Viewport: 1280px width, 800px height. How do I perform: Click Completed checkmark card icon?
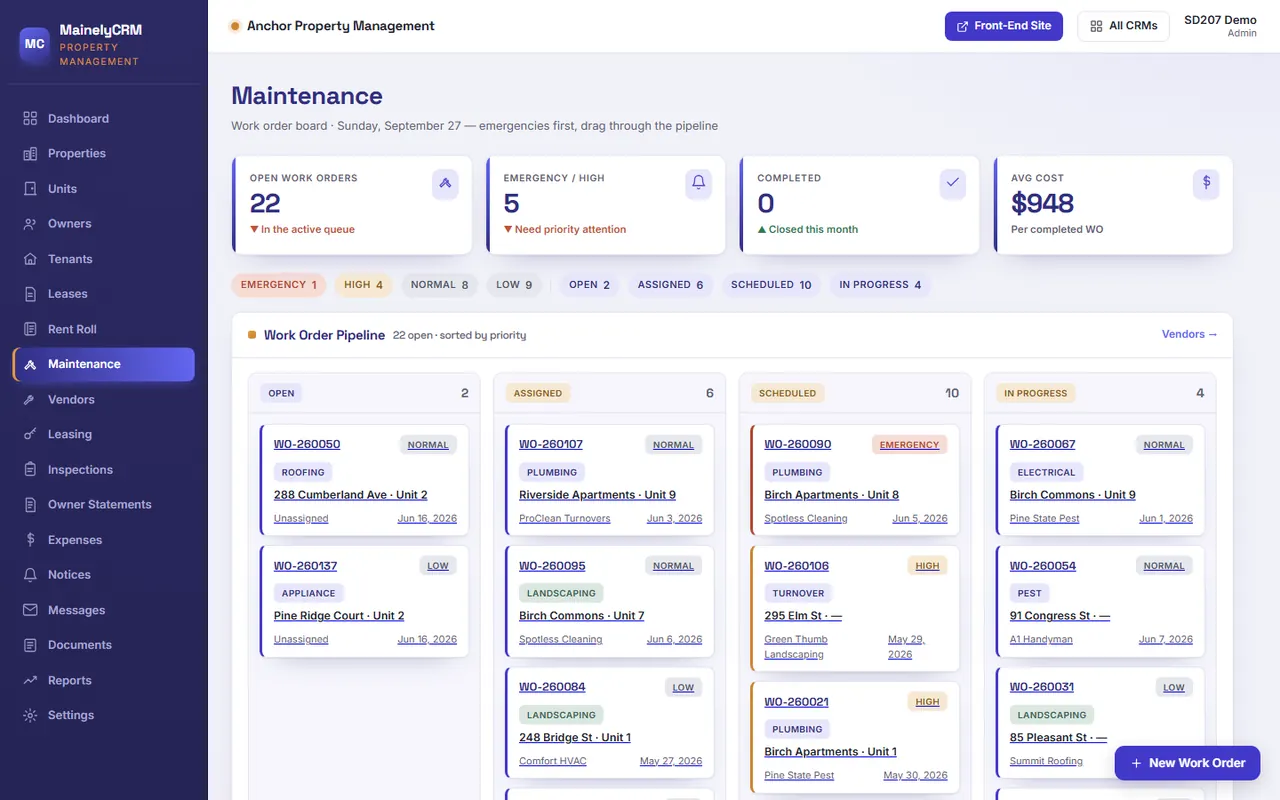point(953,183)
